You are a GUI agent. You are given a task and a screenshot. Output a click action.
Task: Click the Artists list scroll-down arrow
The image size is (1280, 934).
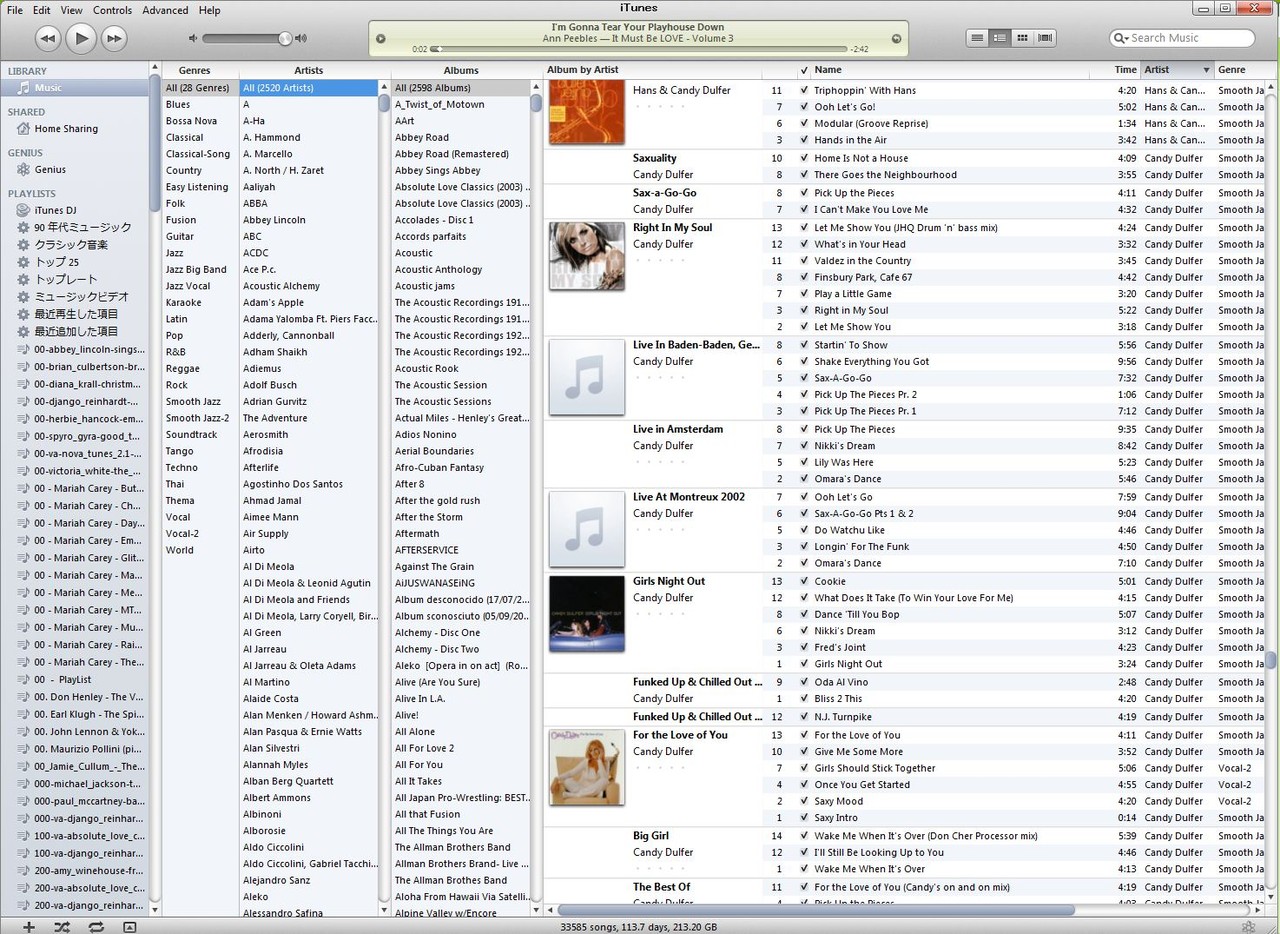(384, 910)
